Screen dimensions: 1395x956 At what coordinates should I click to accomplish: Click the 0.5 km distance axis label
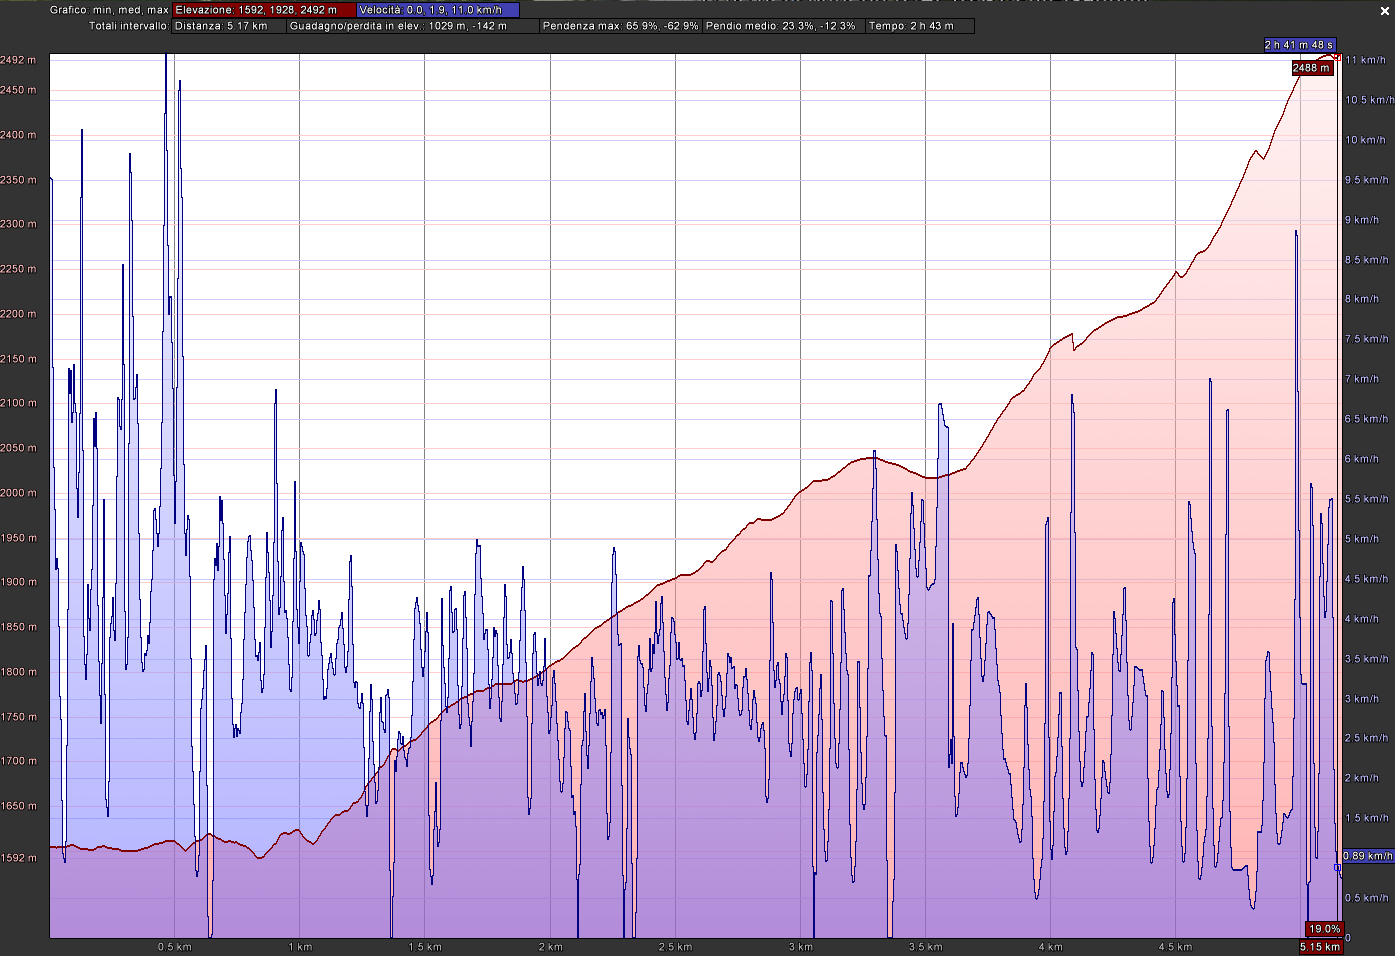click(x=175, y=947)
